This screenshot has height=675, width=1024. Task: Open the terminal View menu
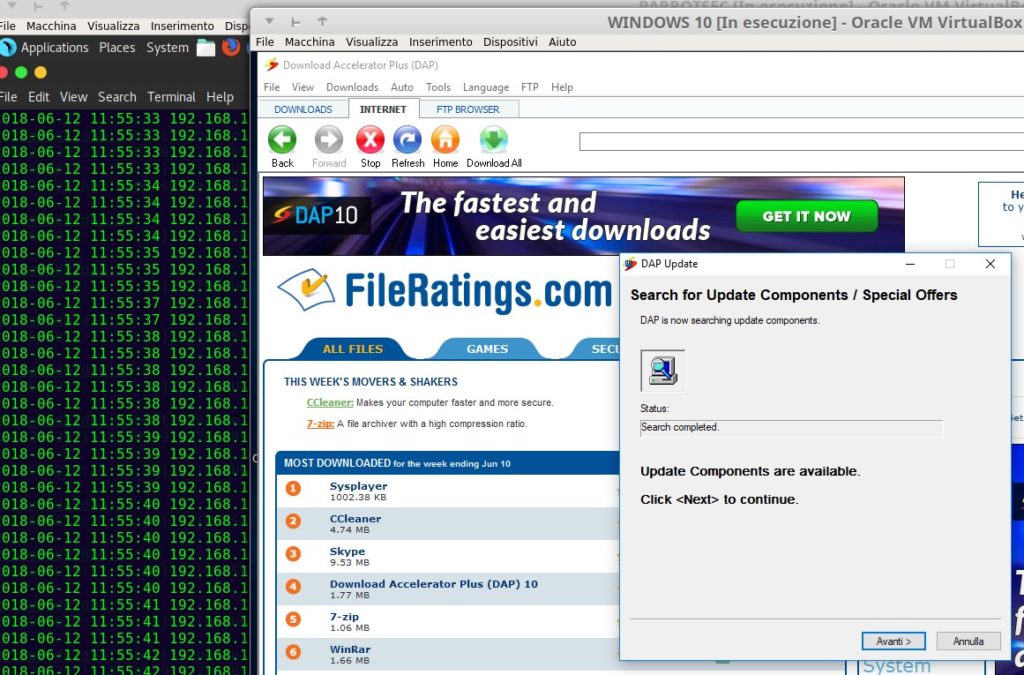click(x=74, y=97)
